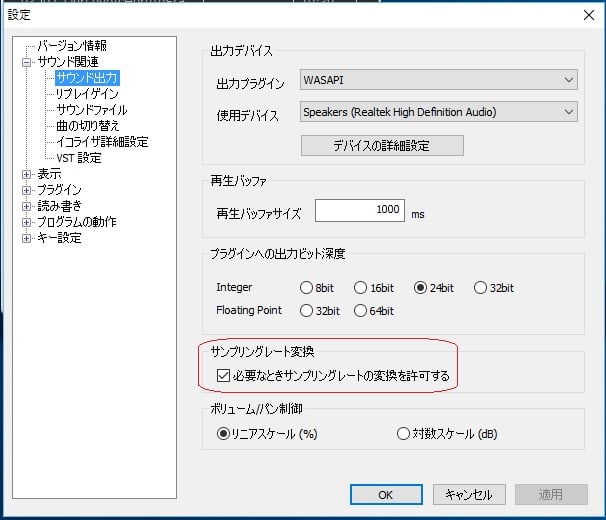Confirm settings with OK button
Image resolution: width=606 pixels, height=520 pixels.
tap(386, 494)
